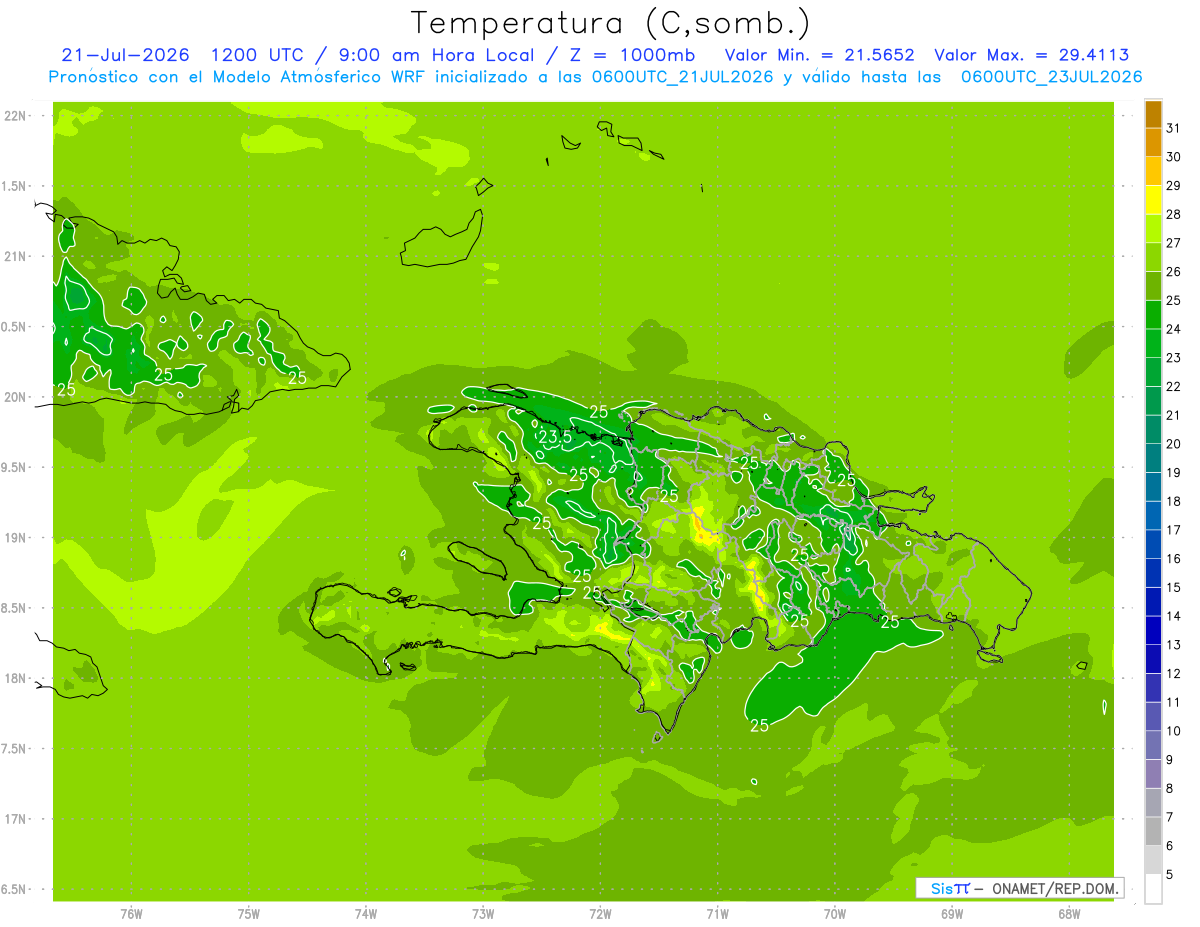Click the Valor Max. = 29.4113 readout

(x=1031, y=55)
